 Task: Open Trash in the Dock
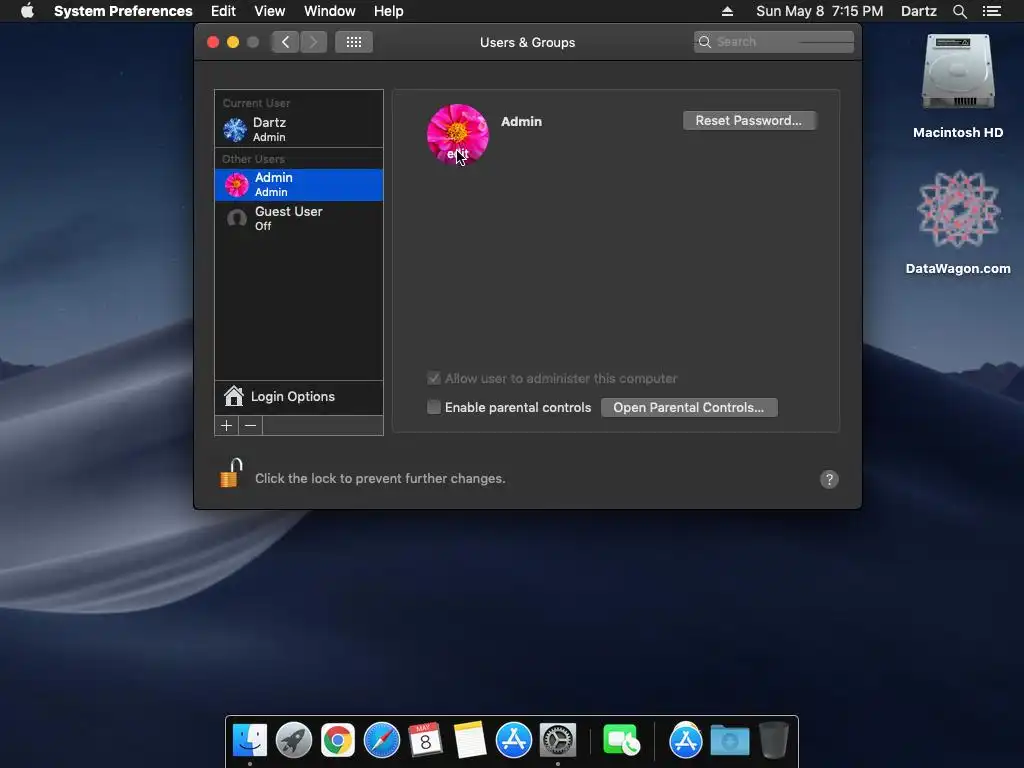[774, 741]
